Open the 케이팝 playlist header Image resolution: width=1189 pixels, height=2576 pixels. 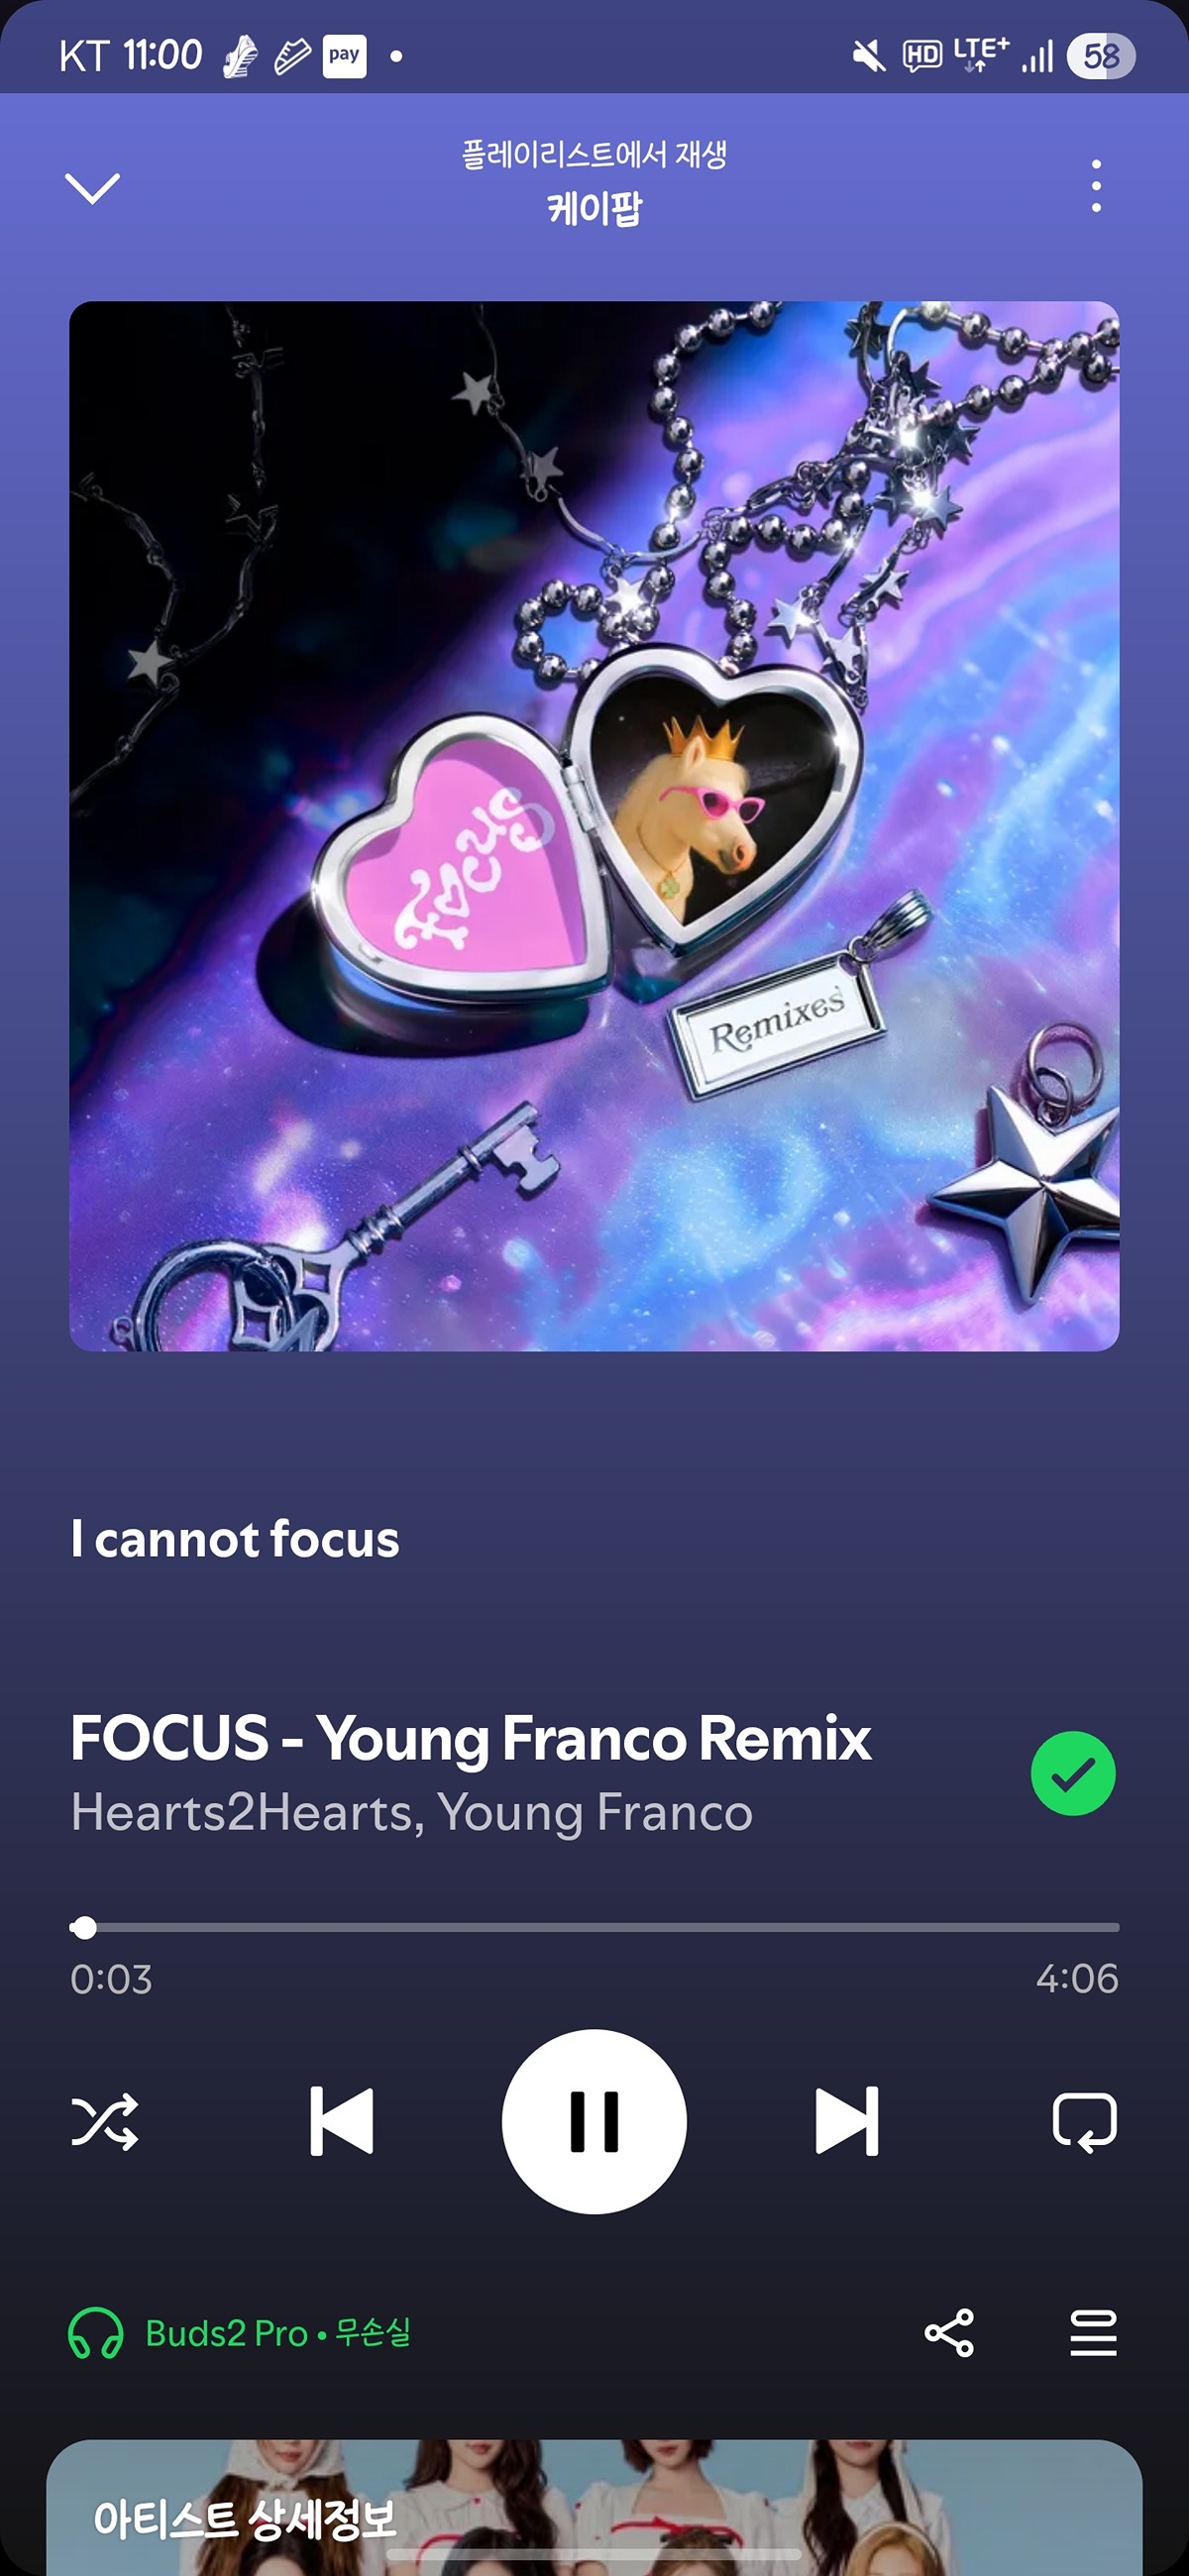point(594,208)
